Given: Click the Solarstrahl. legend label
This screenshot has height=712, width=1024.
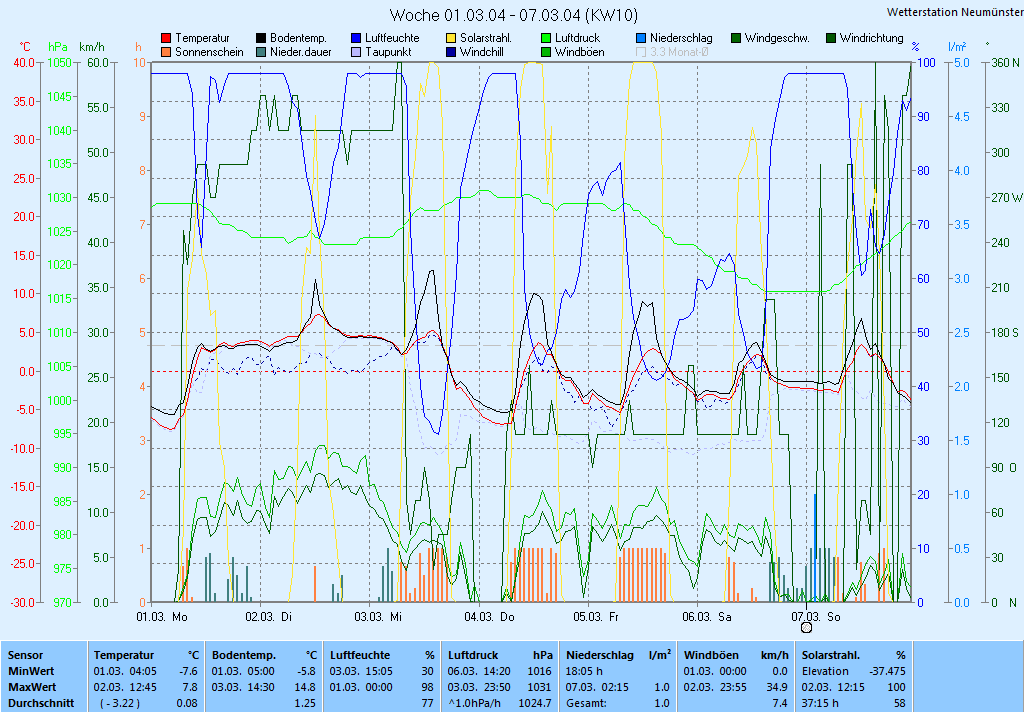Looking at the screenshot, I should click(486, 39).
